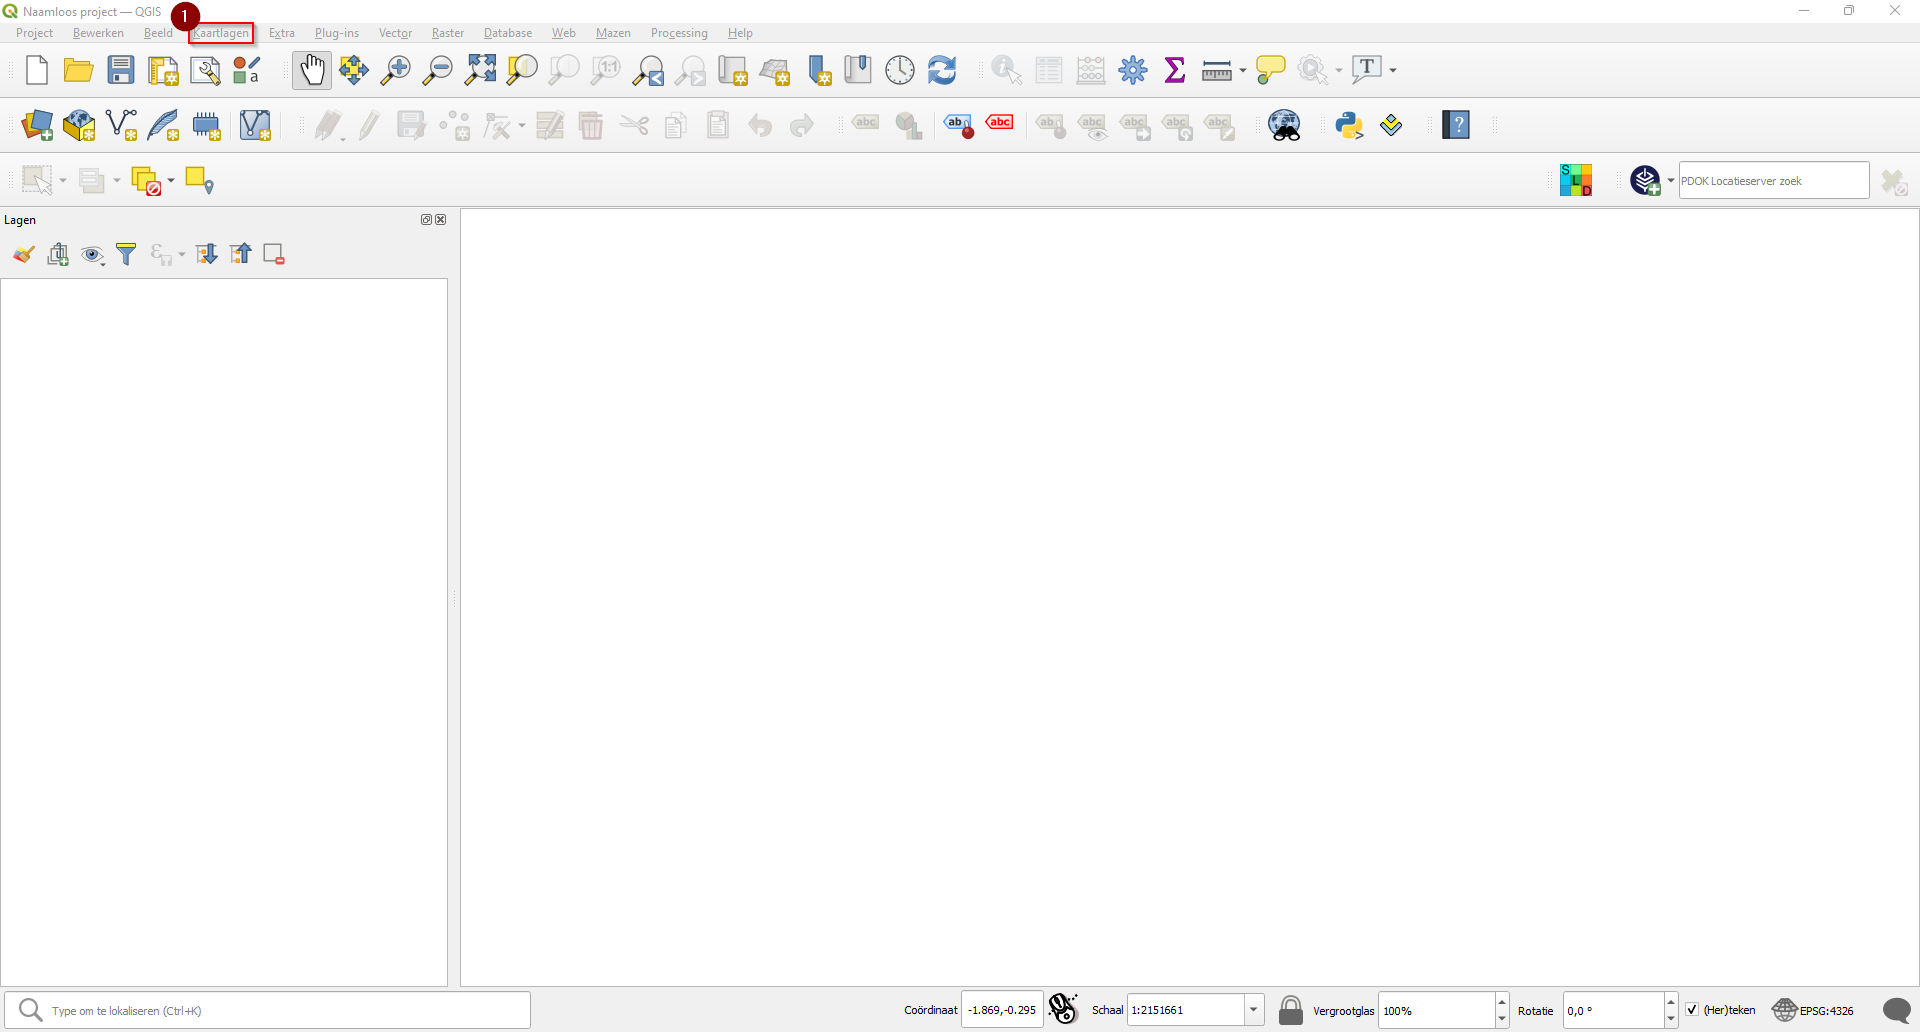Click the PDOK Locatieserver search field
The height and width of the screenshot is (1032, 1920).
coord(1773,181)
